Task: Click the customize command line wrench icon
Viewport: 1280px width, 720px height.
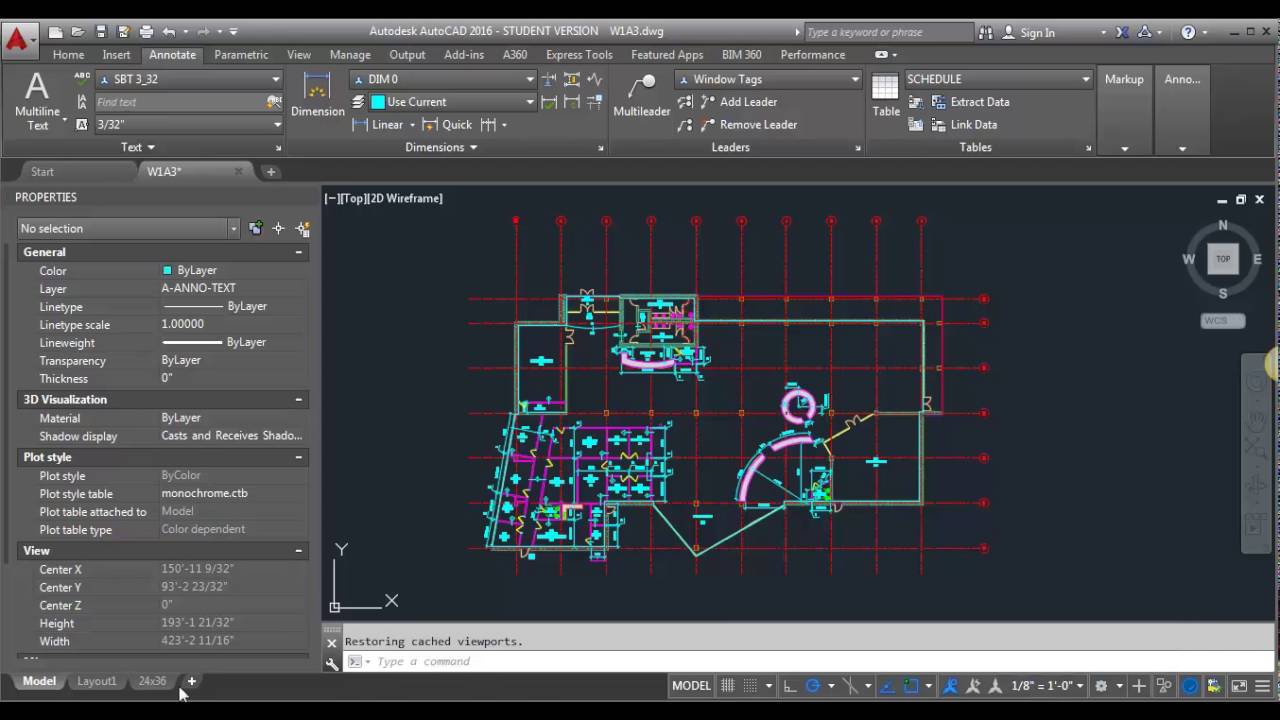Action: pyautogui.click(x=332, y=662)
